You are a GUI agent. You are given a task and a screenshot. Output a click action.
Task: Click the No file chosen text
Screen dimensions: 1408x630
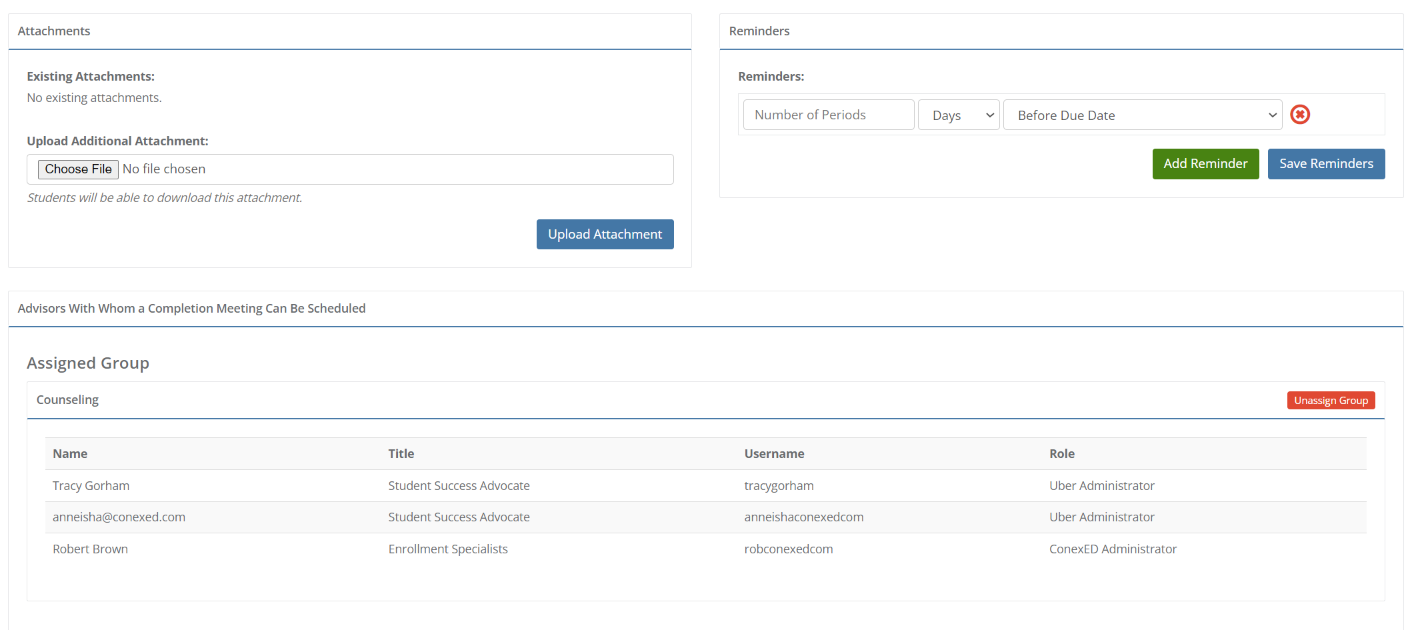164,169
